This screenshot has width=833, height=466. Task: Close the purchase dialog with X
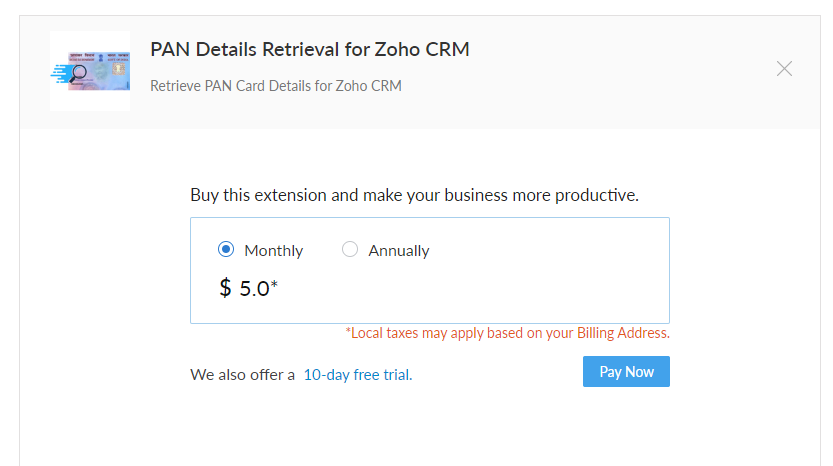784,69
